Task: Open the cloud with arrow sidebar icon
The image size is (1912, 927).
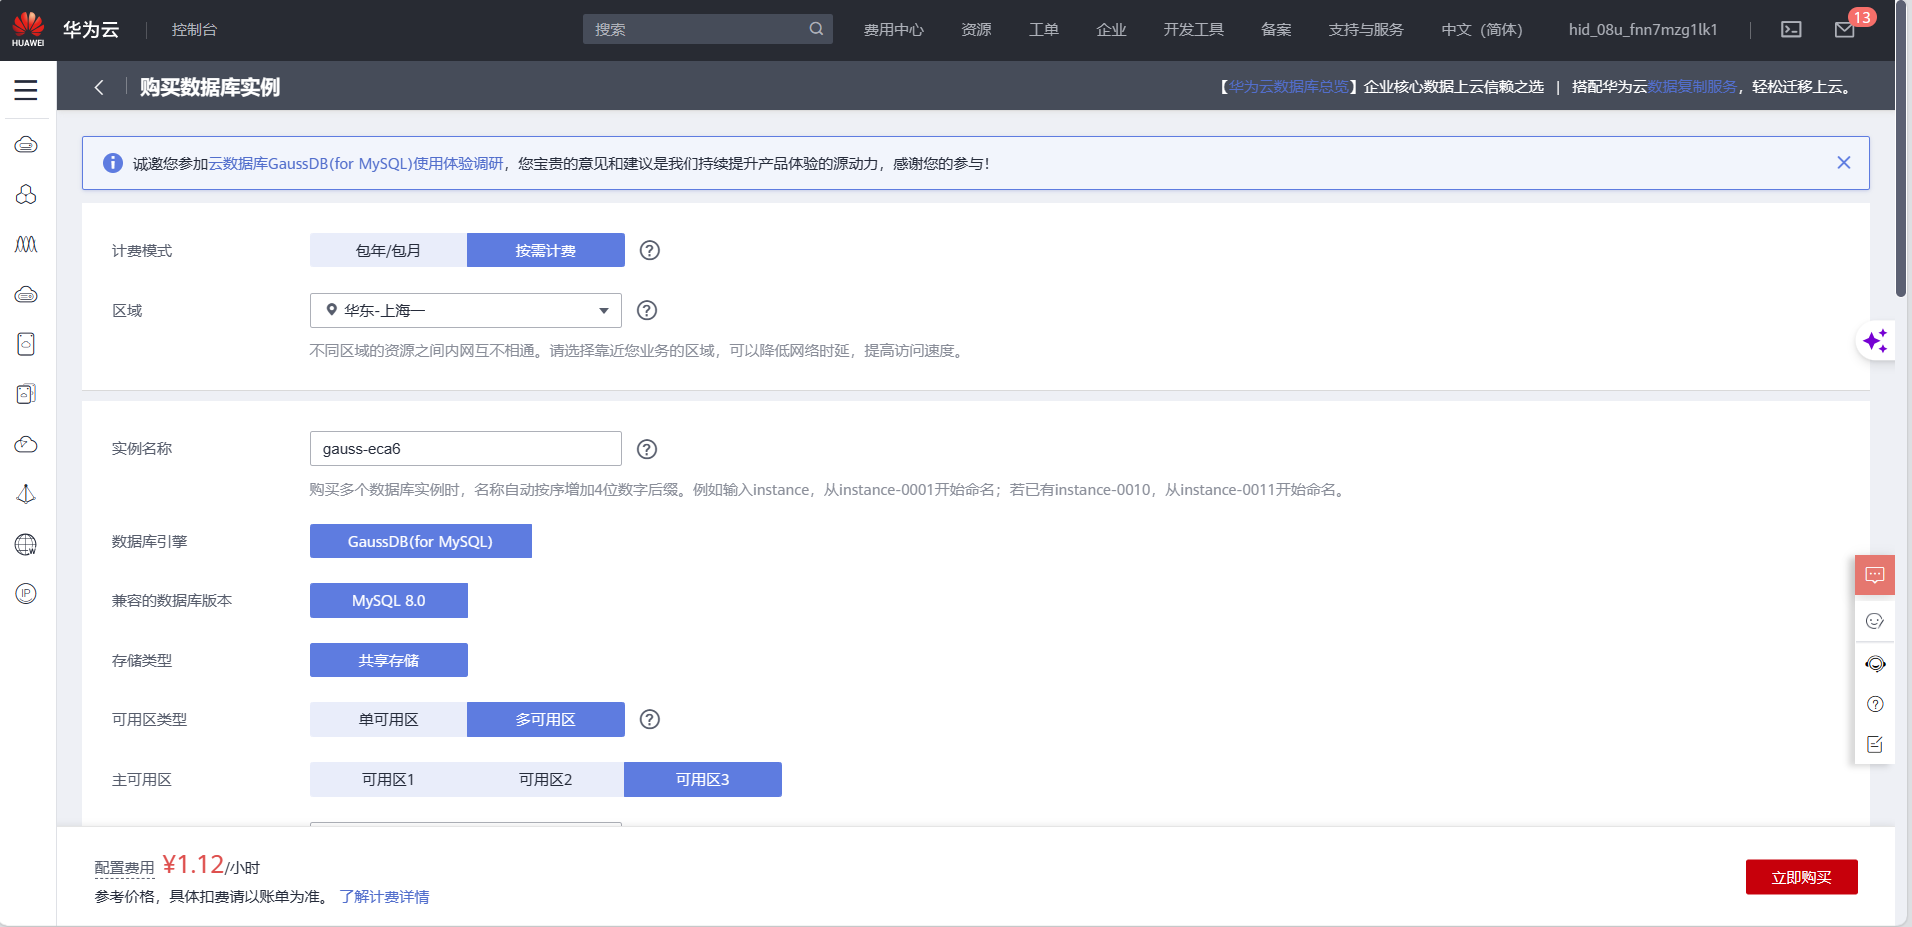Action: click(26, 444)
